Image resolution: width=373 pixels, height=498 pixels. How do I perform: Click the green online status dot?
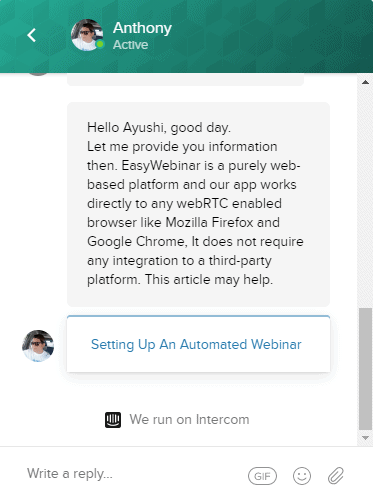[x=100, y=44]
